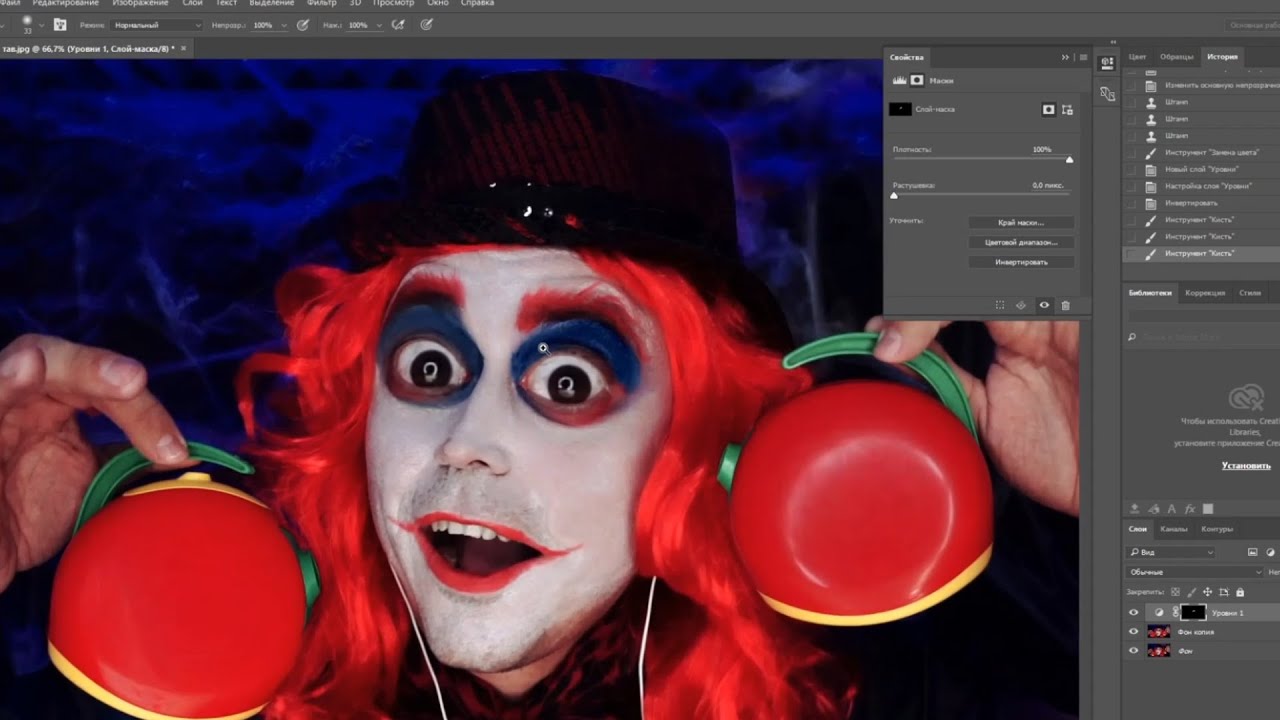Viewport: 1280px width, 720px height.
Task: Hide the Уровни 1 layer
Action: (x=1133, y=612)
